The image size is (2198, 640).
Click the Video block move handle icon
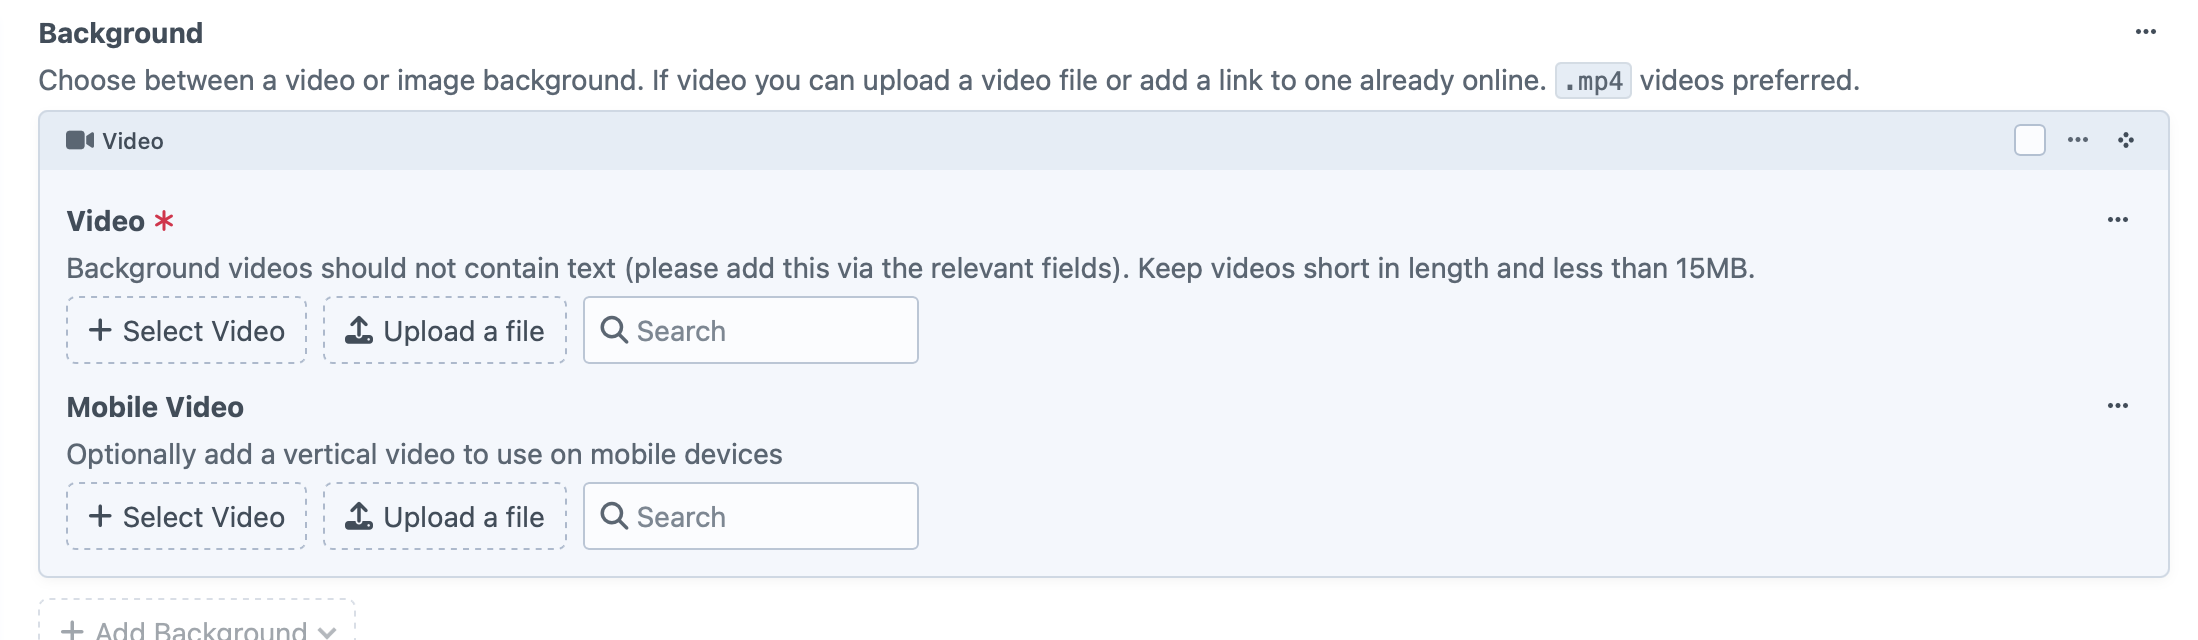2125,140
